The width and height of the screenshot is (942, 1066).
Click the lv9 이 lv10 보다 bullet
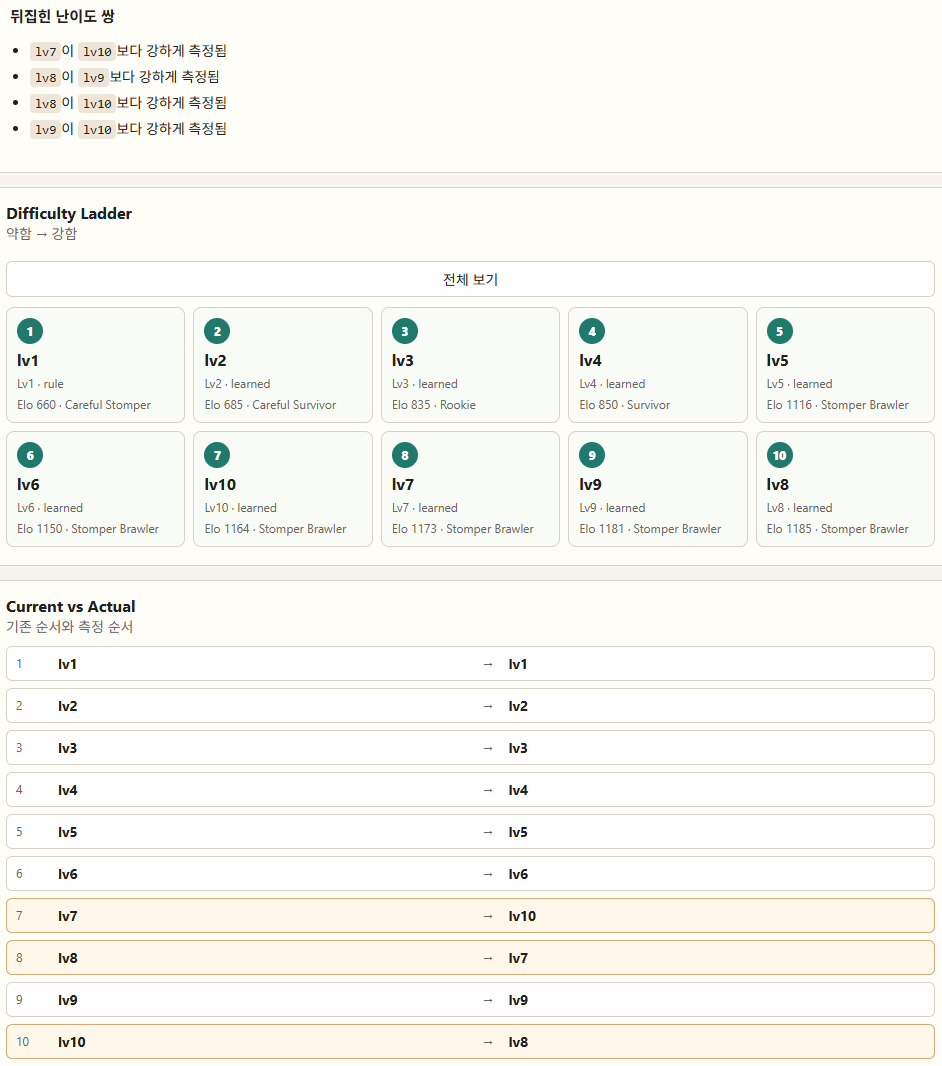128,128
